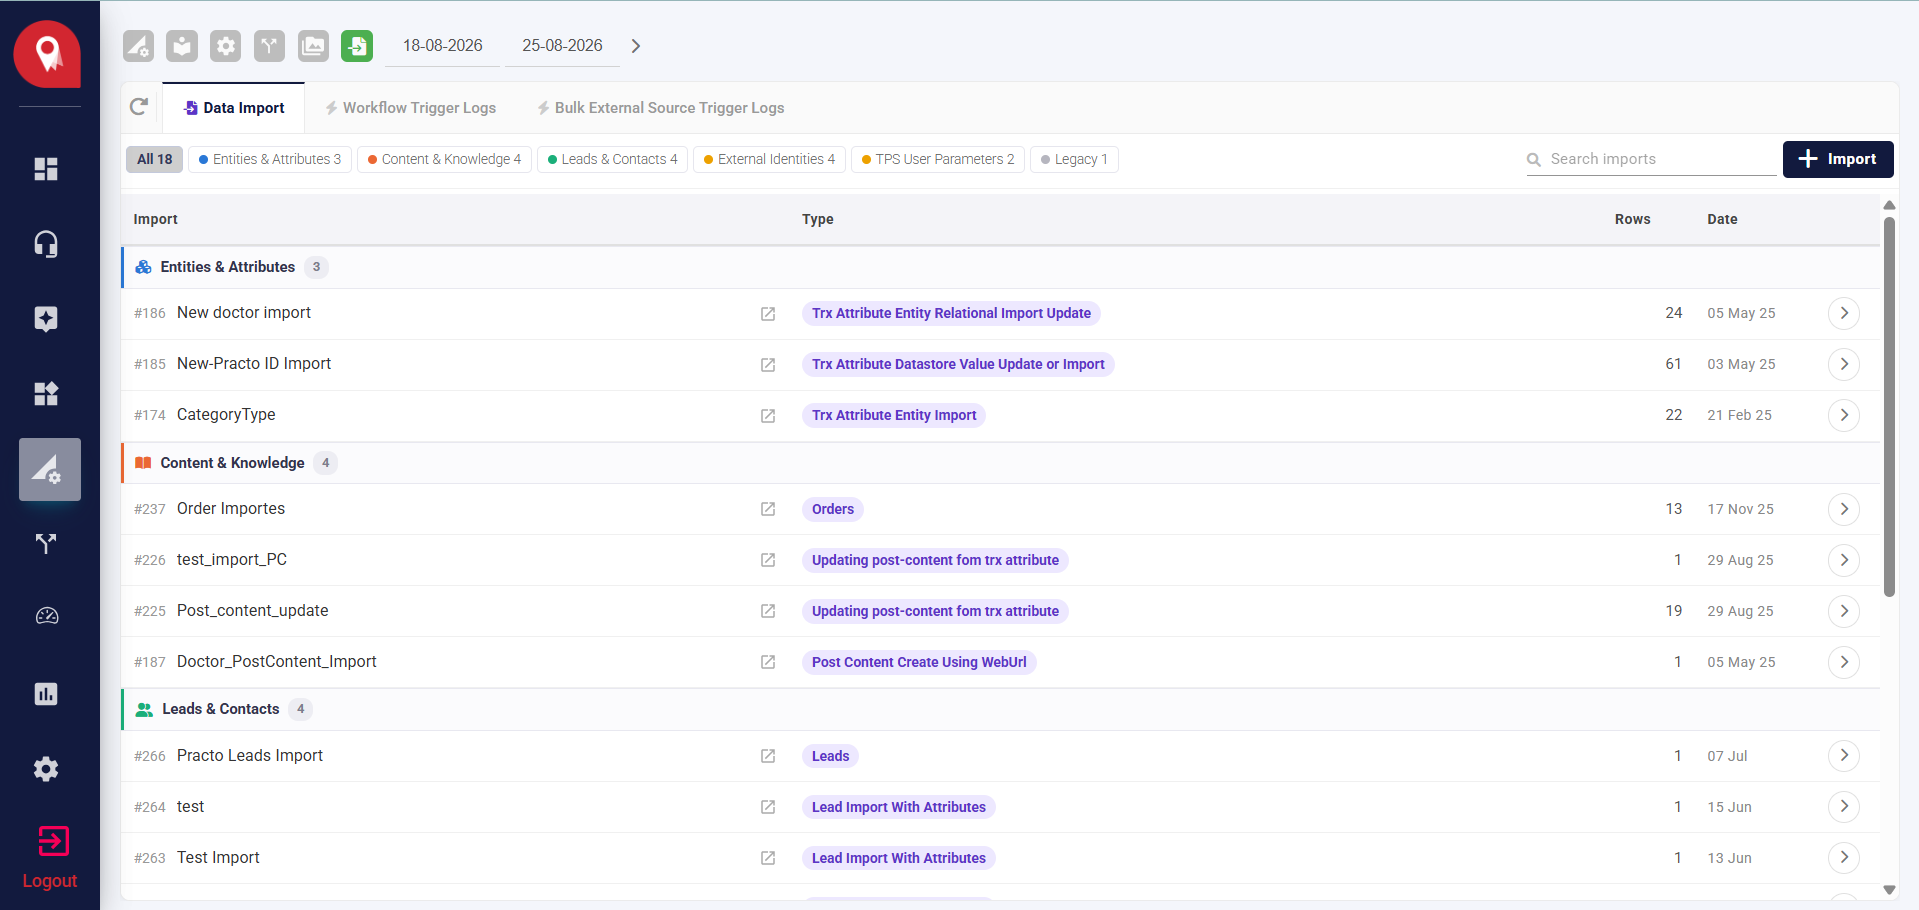
Task: Open the 25-08-2026 end date field
Action: pos(562,46)
